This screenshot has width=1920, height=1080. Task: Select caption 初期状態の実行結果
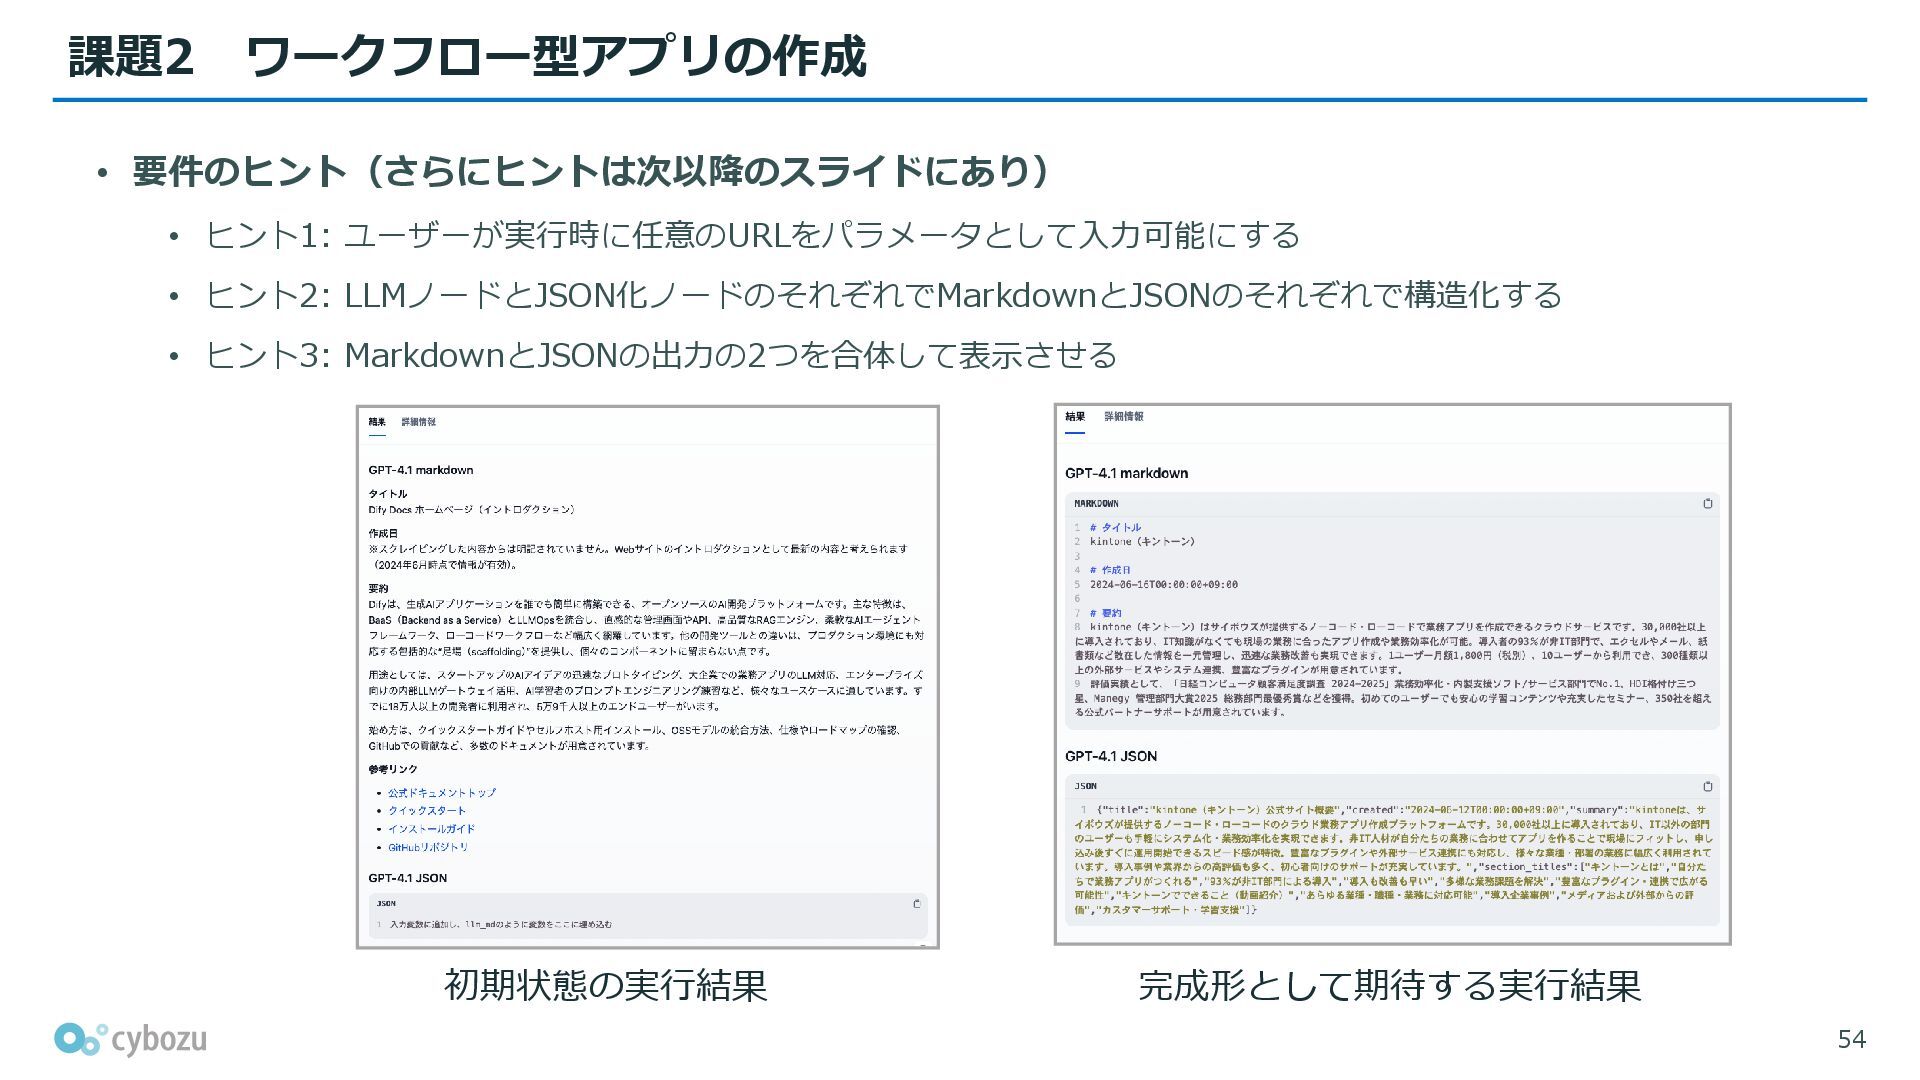click(605, 986)
